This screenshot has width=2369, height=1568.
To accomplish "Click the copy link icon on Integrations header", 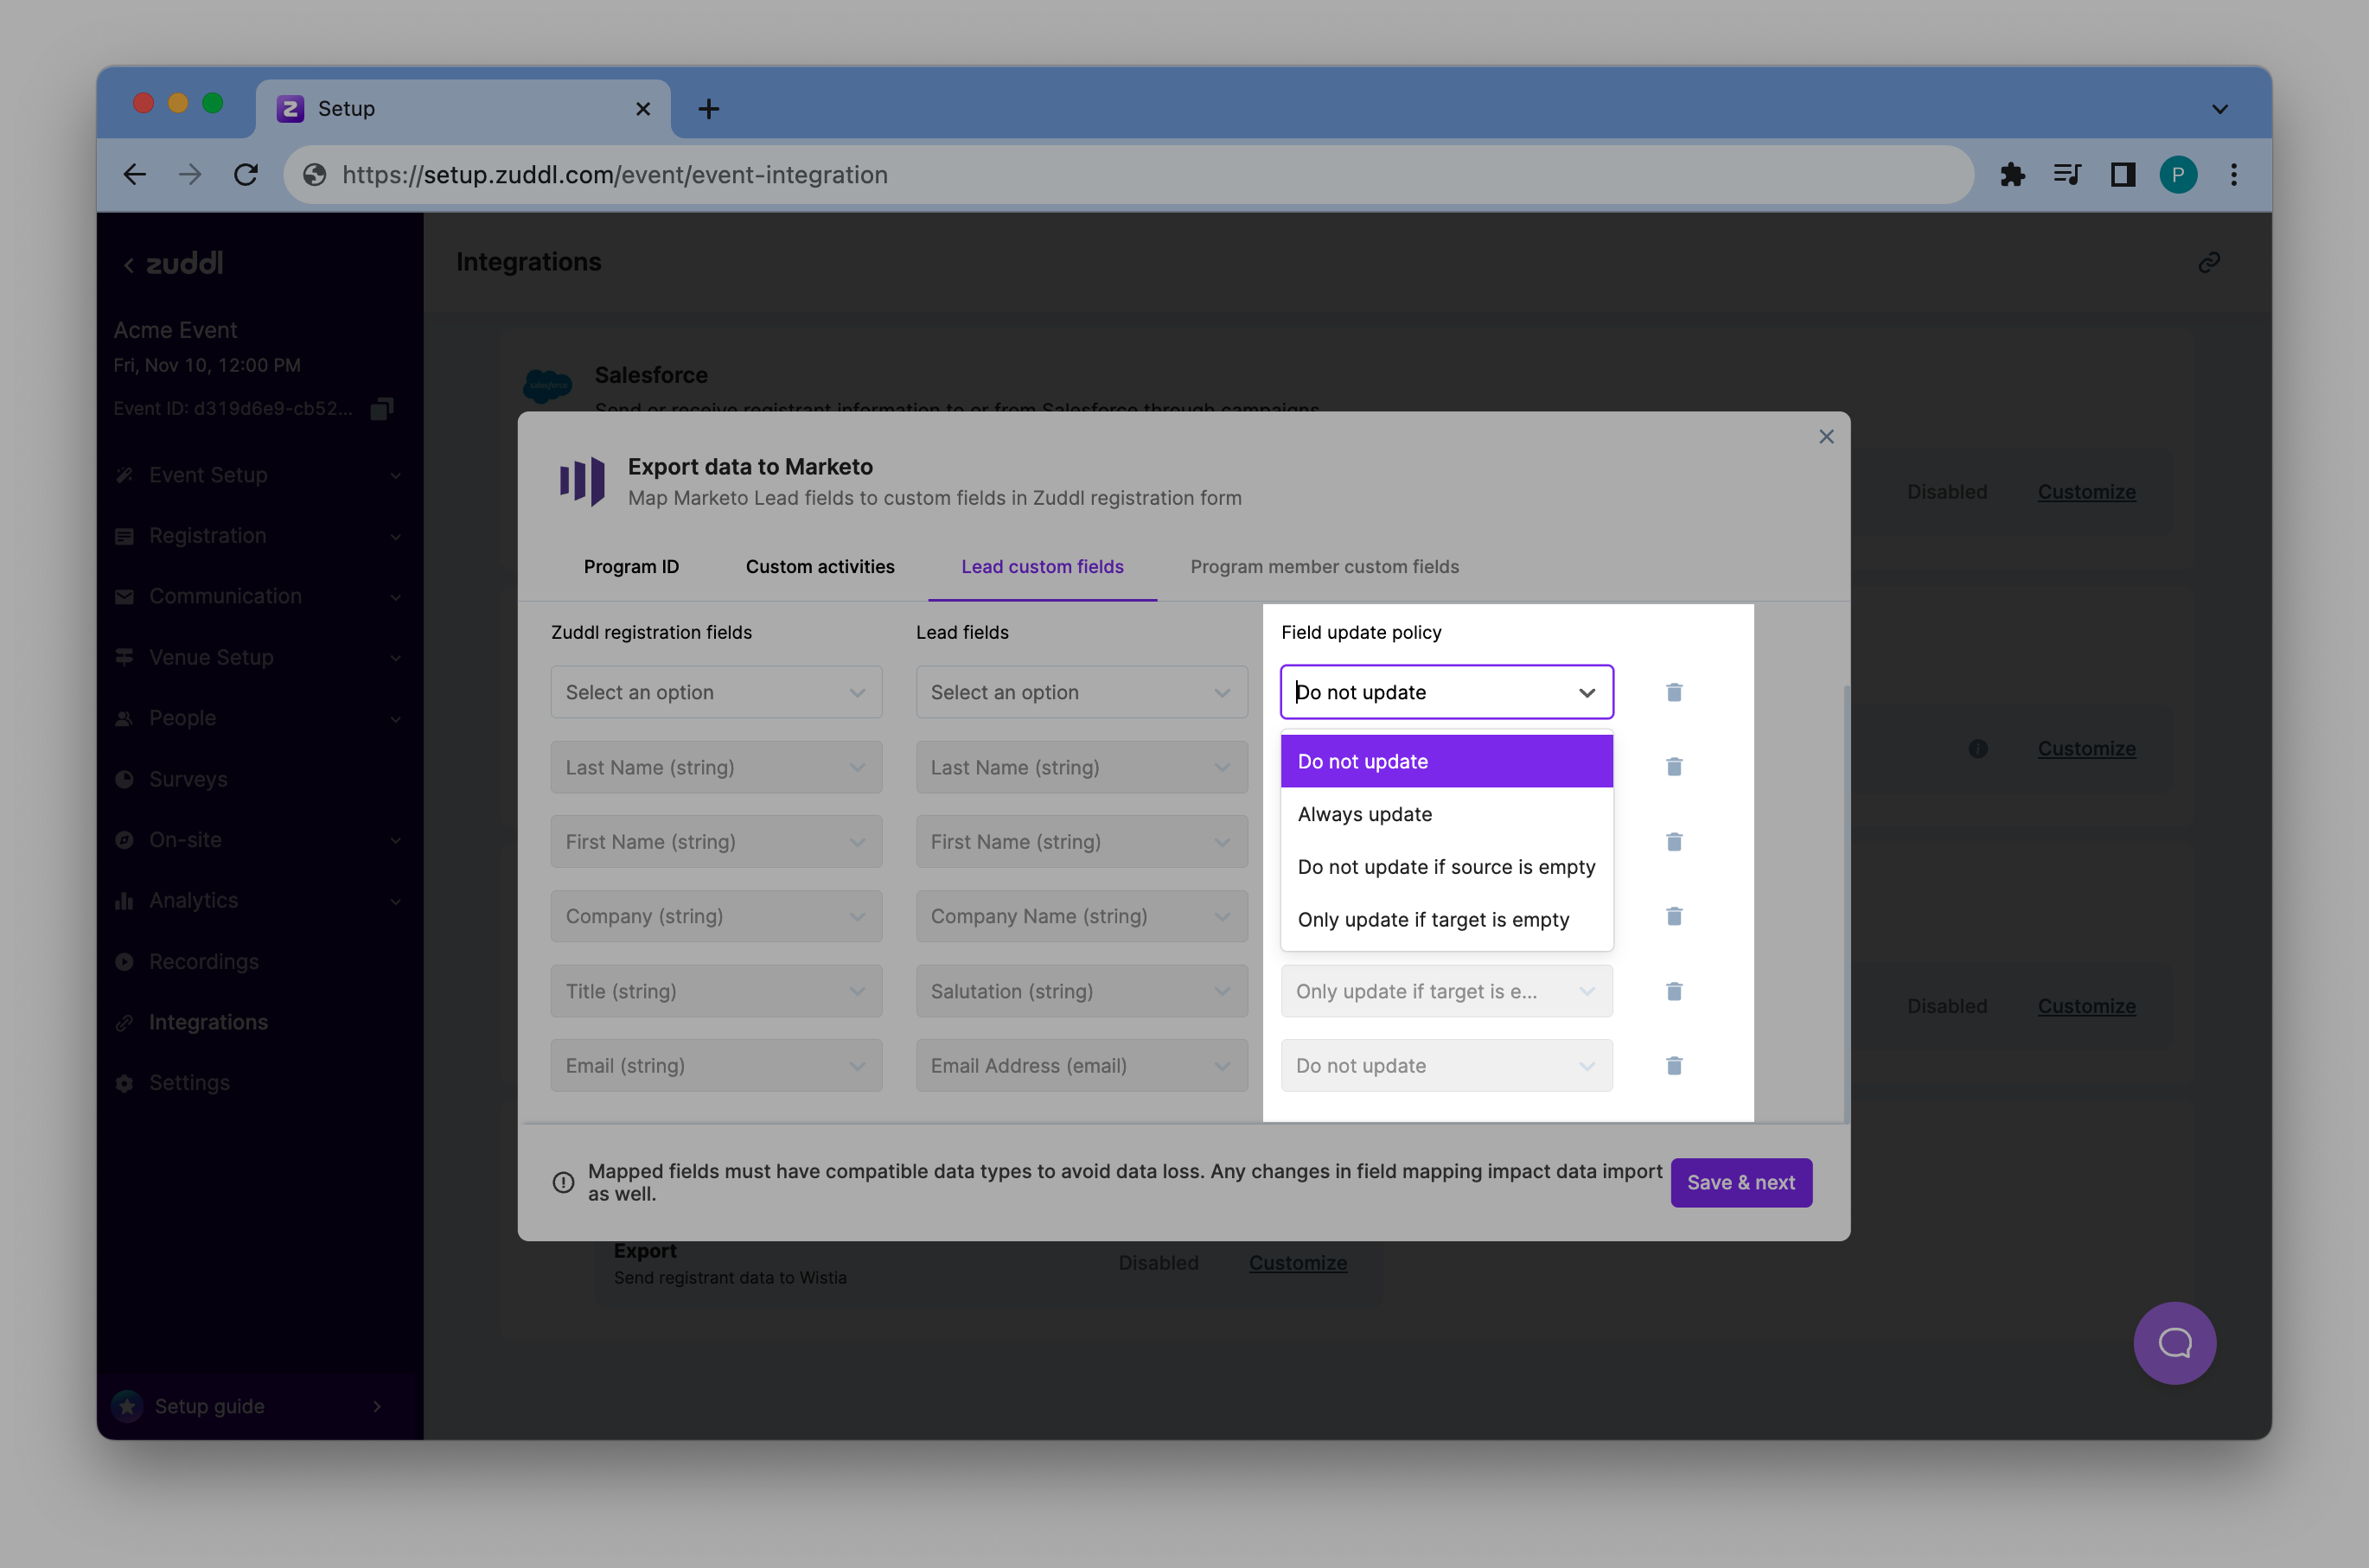I will (2209, 262).
